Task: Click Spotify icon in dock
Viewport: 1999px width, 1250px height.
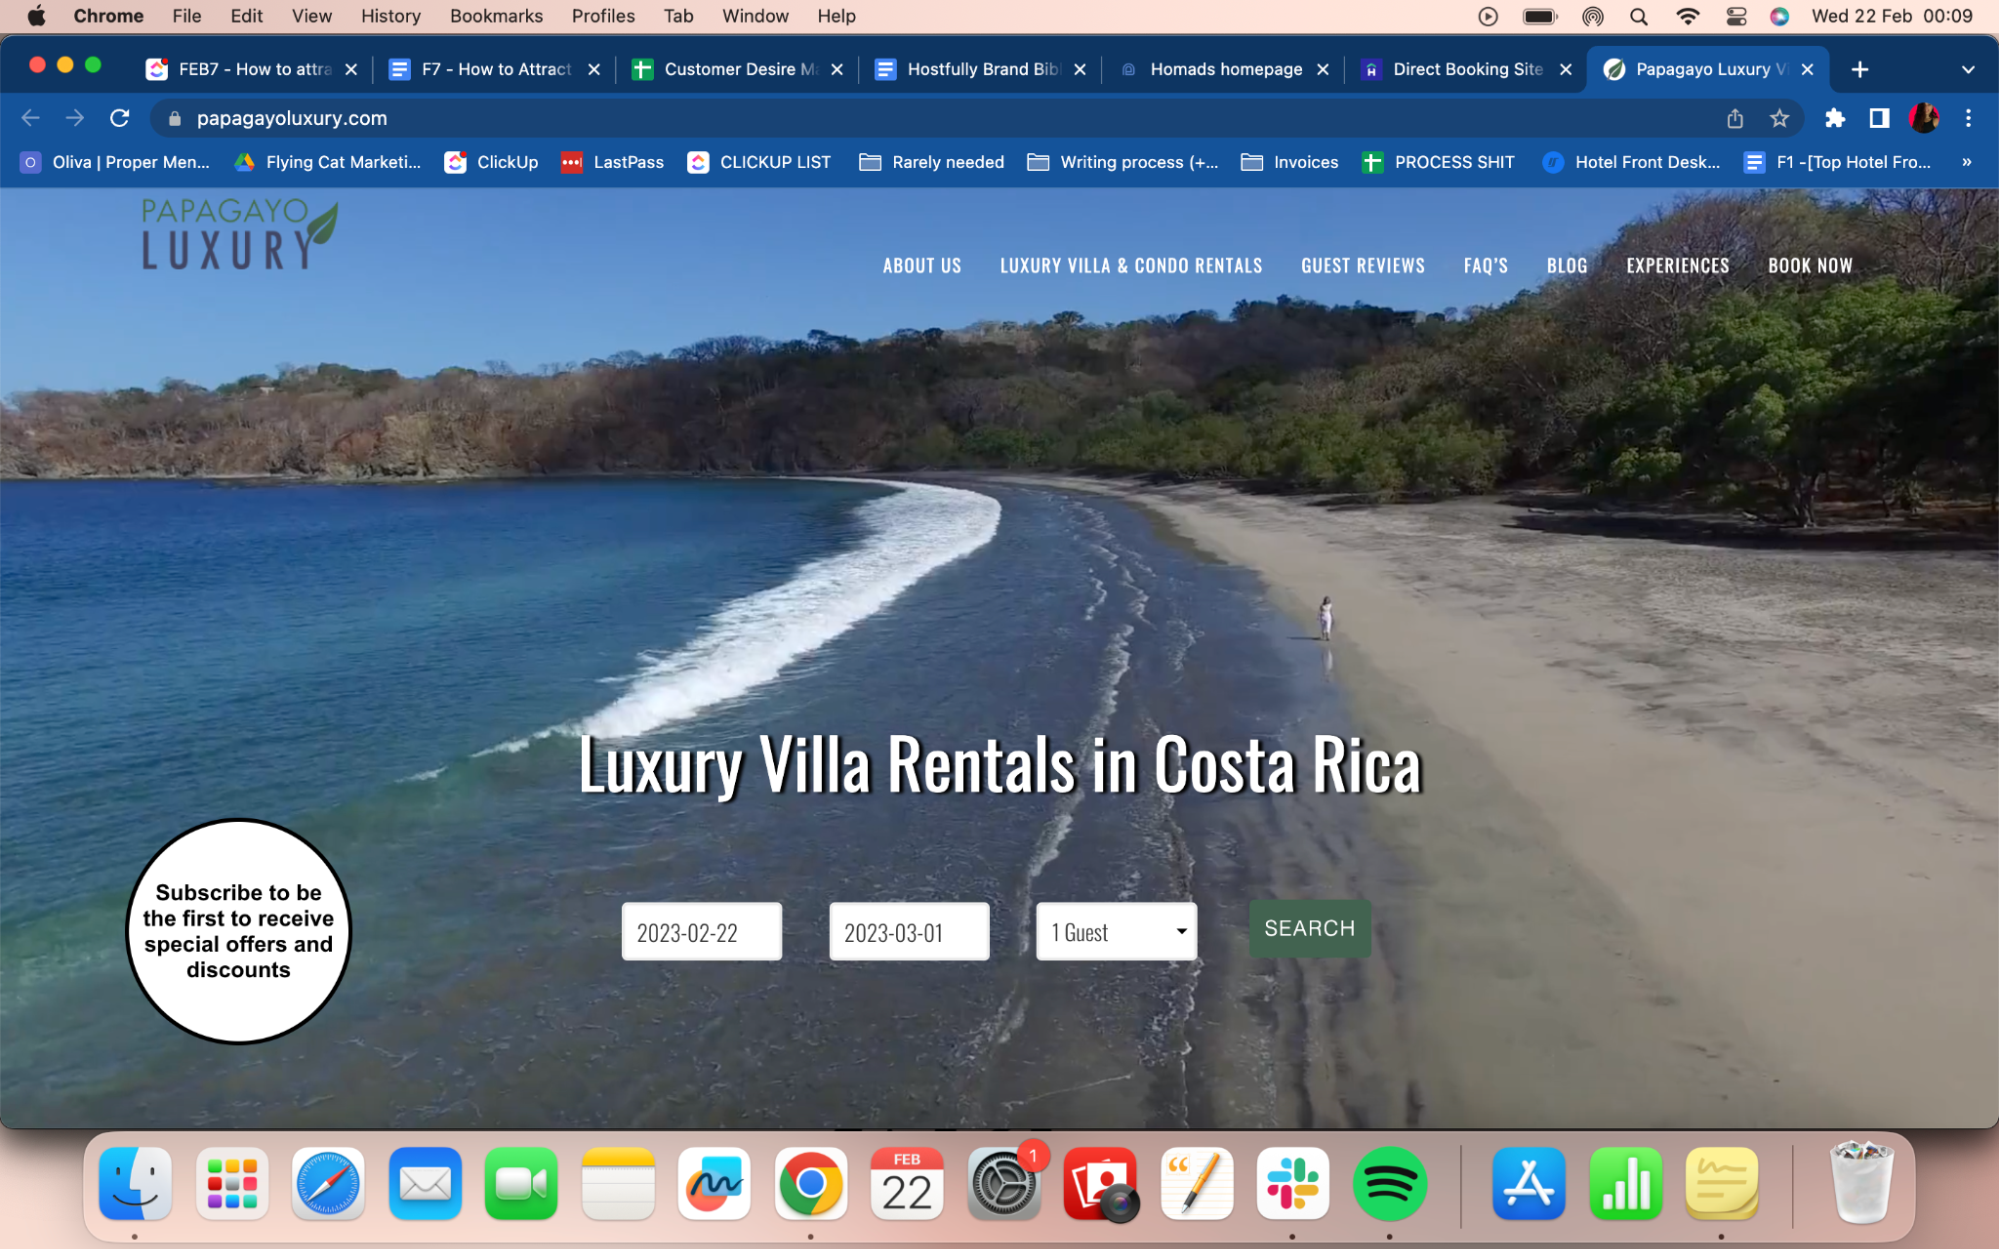Action: coord(1390,1184)
